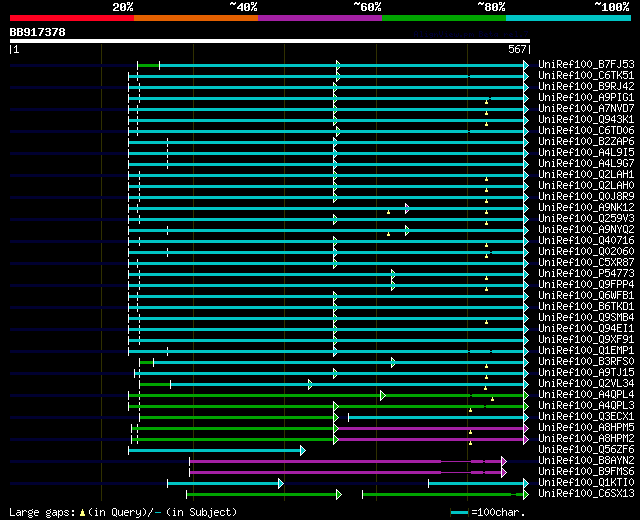
Task: Click the UniRef100_B3RFS0 hit name
Action: pos(586,362)
